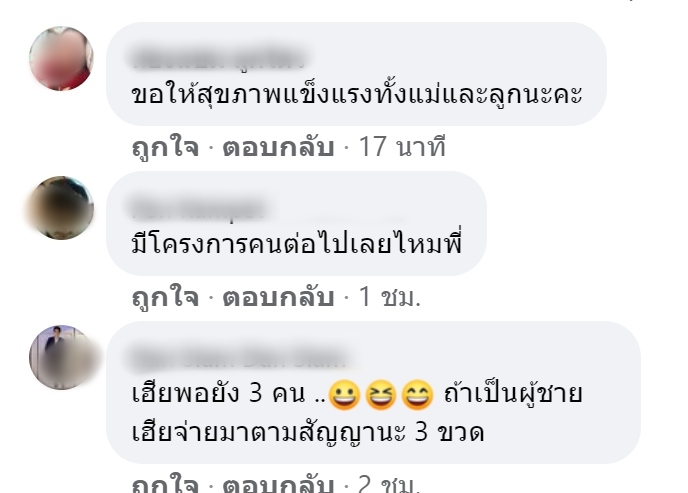
Task: Like the comment posted 2 ชม. ago
Action: tap(166, 483)
